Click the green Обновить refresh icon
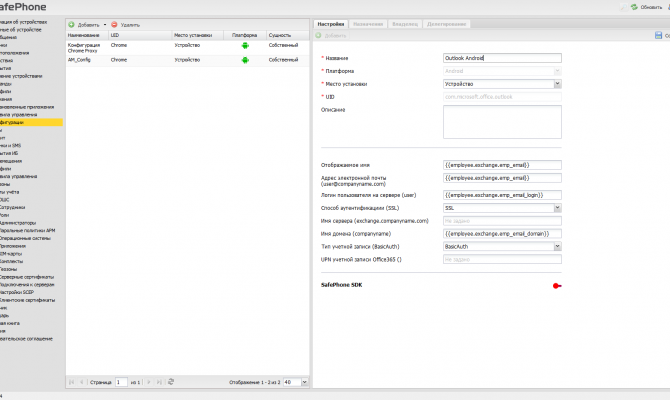Viewport: 670px width, 400px height. 634,7
